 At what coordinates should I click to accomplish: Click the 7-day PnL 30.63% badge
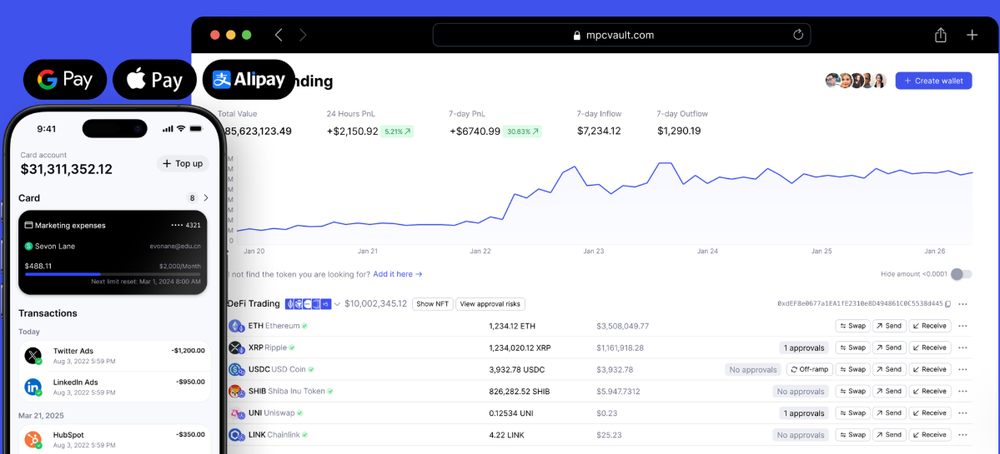[x=522, y=132]
